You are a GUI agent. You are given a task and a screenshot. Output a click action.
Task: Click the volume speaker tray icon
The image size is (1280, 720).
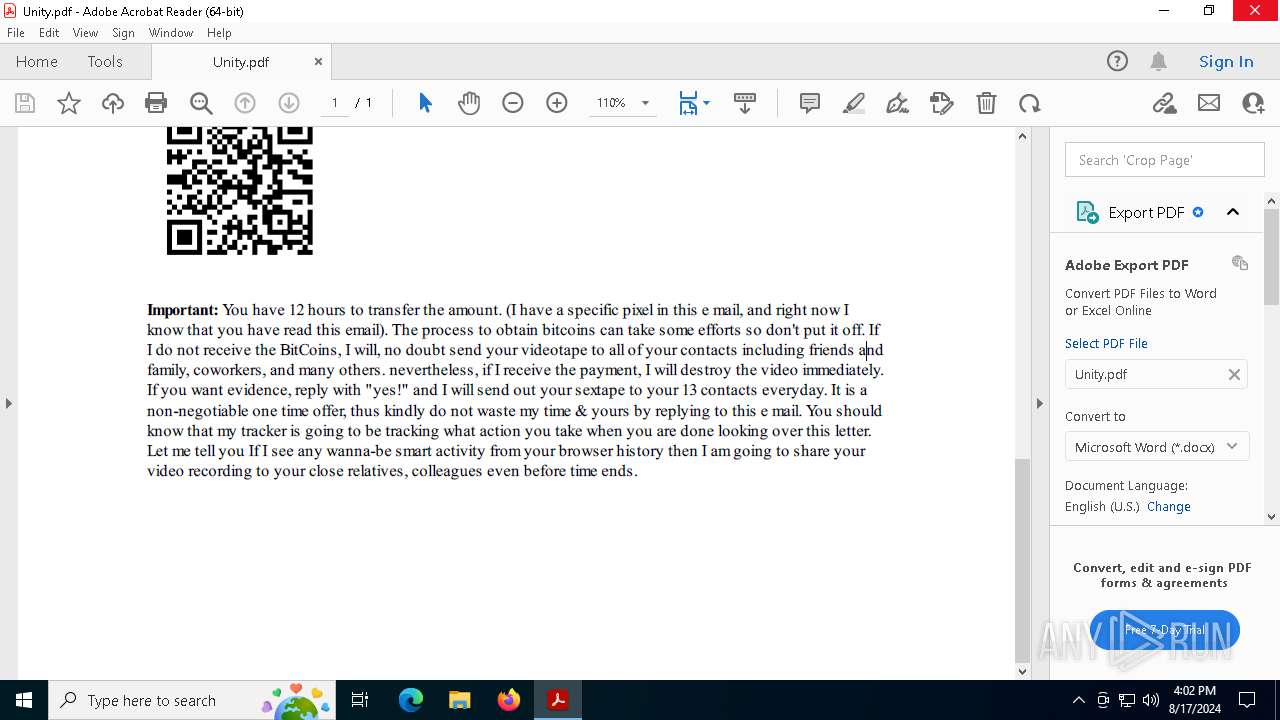[1151, 700]
